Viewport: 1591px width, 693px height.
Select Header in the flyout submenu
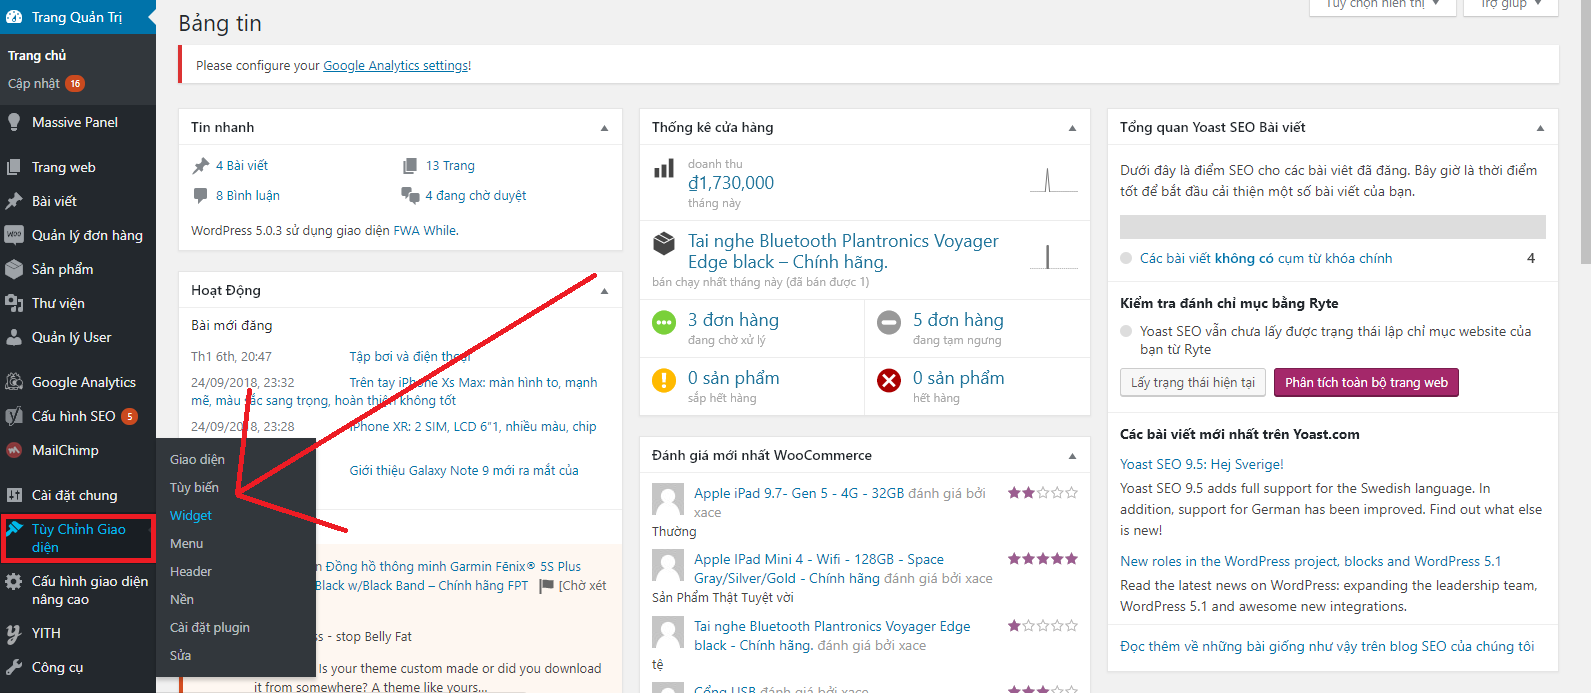click(191, 572)
